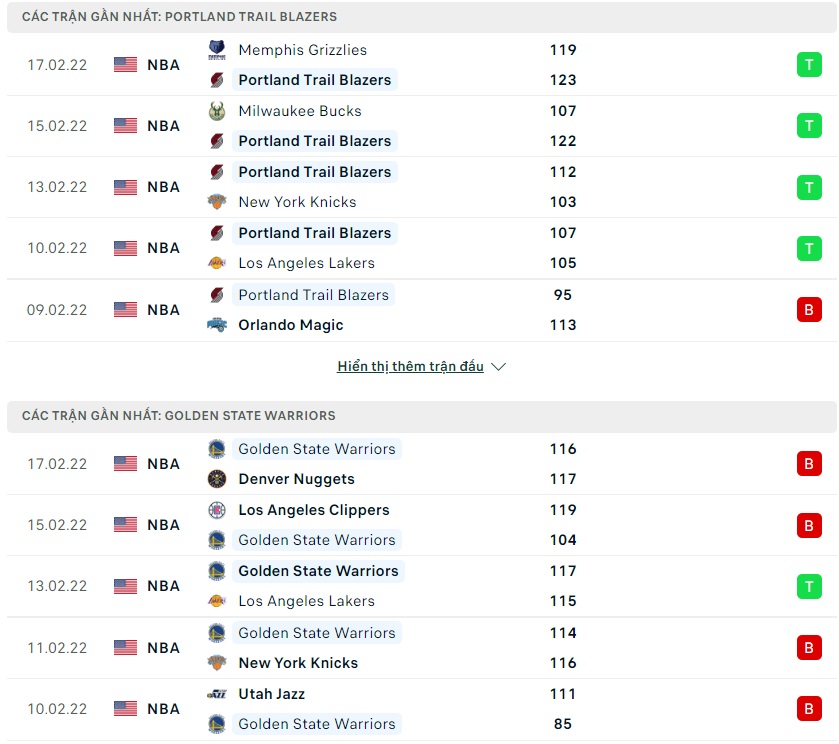Click the red B badge for the Utah Jazz game
839x744 pixels.
click(x=808, y=709)
